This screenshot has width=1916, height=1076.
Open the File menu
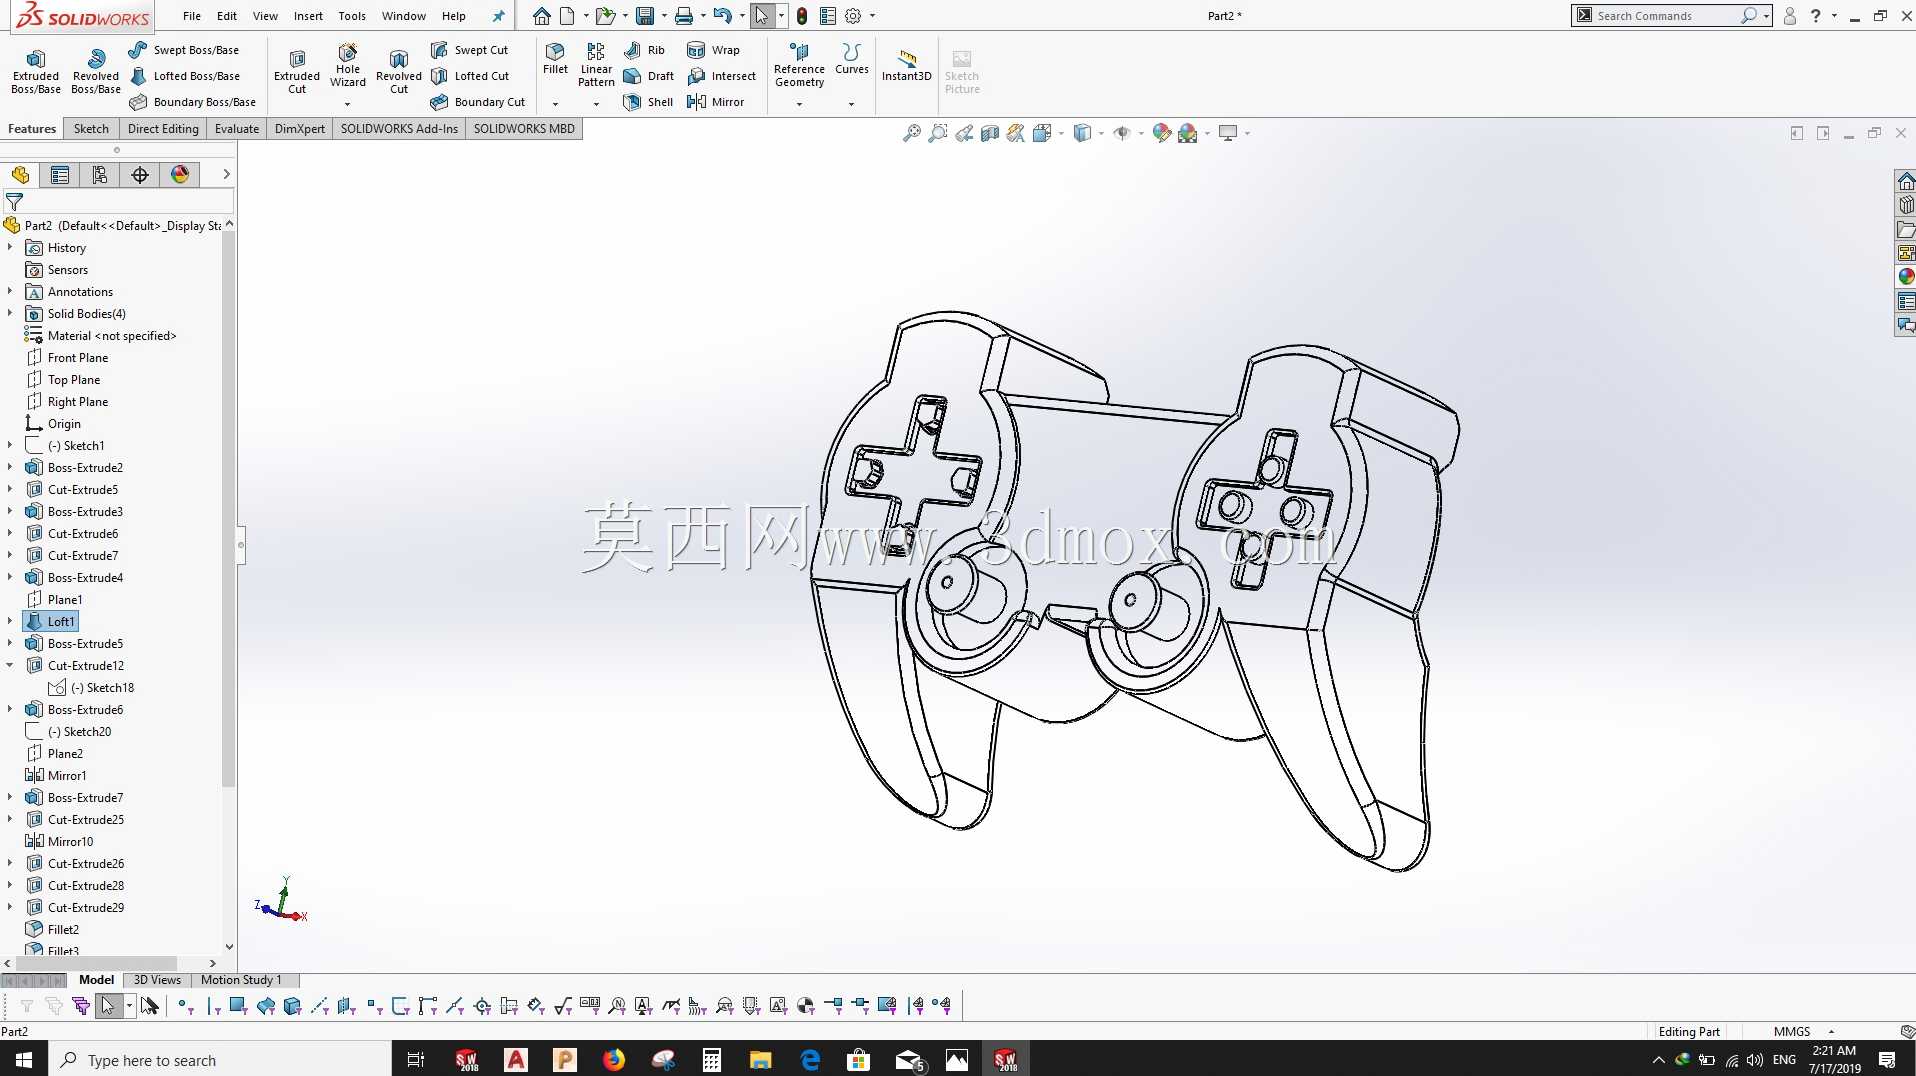click(x=192, y=16)
